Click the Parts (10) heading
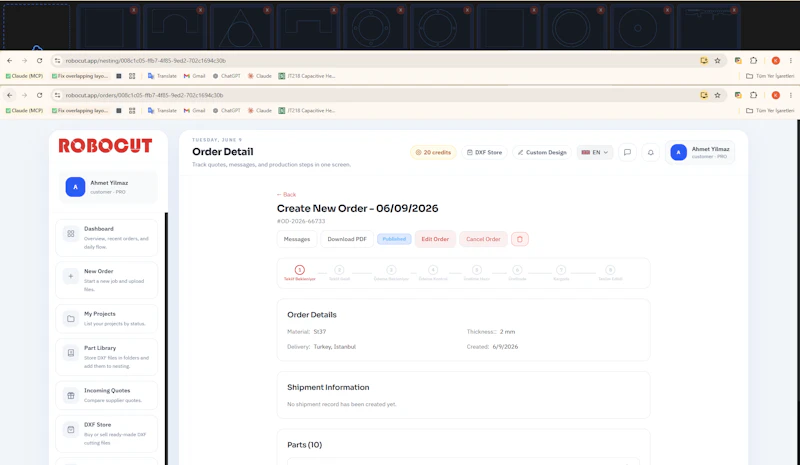The height and width of the screenshot is (465, 800). coord(305,445)
